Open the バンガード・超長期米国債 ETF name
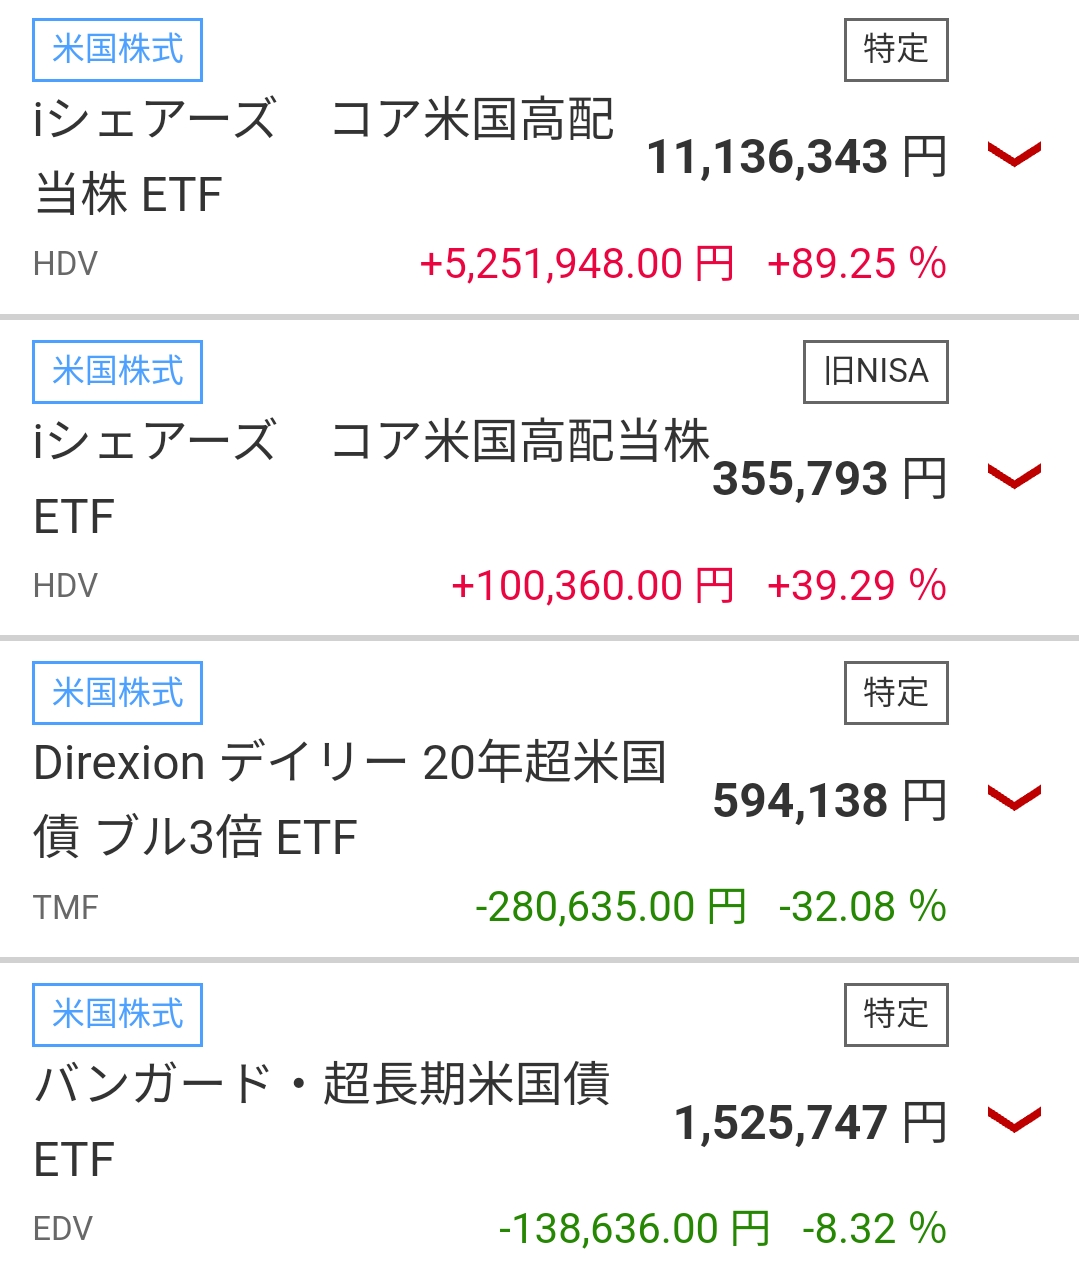The image size is (1079, 1275). pos(321,1121)
